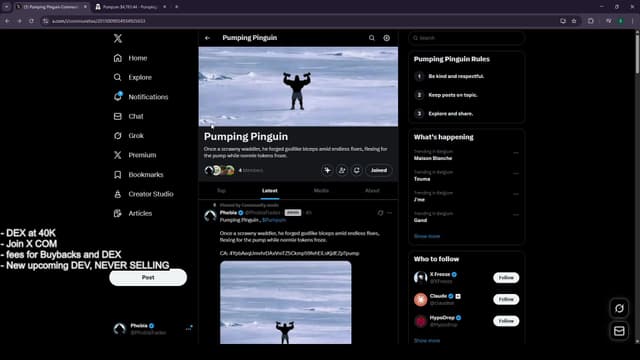This screenshot has width=640, height=360.
Task: Open the floating Grok button
Action: [x=619, y=309]
